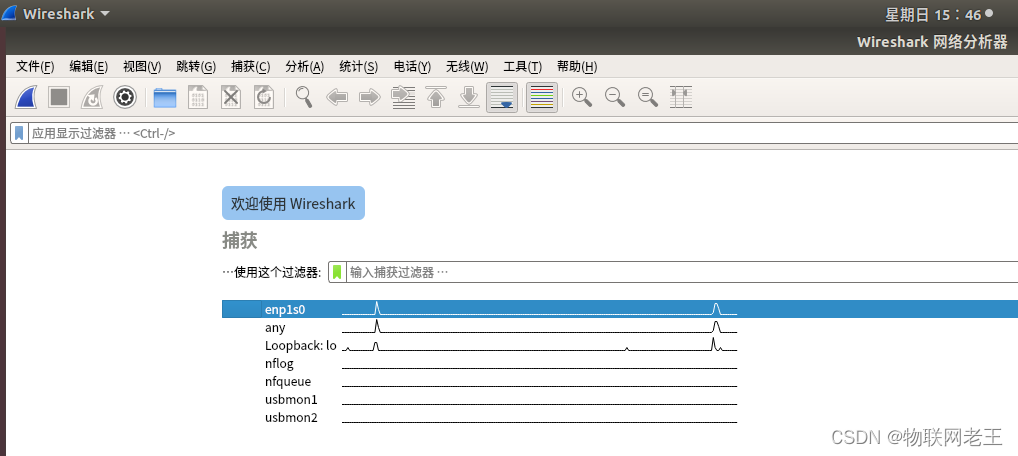This screenshot has height=456, width=1018.
Task: Open the 工具(T) menu
Action: point(523,66)
